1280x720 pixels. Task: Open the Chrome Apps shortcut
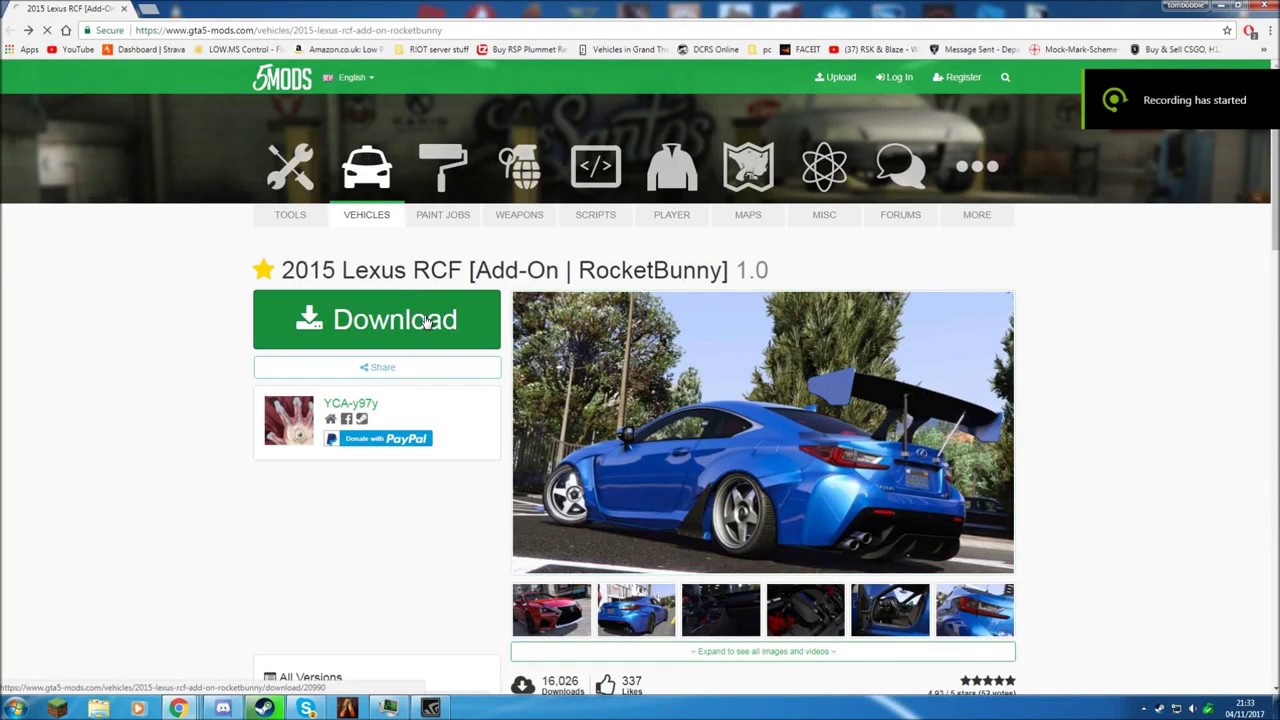tap(23, 49)
